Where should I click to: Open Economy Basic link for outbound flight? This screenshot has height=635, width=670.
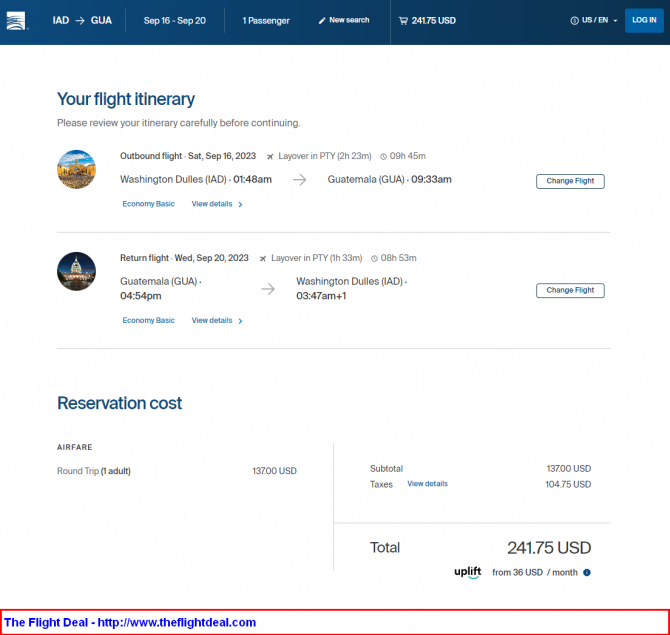[148, 204]
